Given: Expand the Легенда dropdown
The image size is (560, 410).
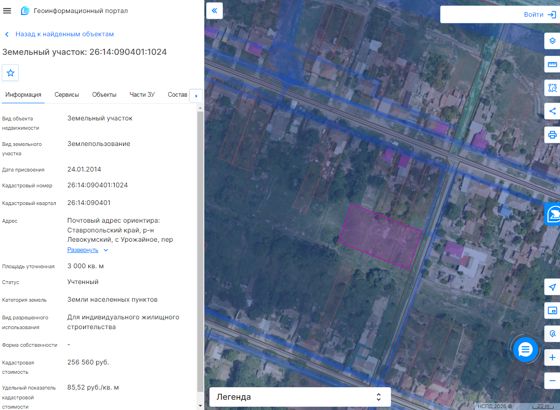Looking at the screenshot, I should click(300, 397).
